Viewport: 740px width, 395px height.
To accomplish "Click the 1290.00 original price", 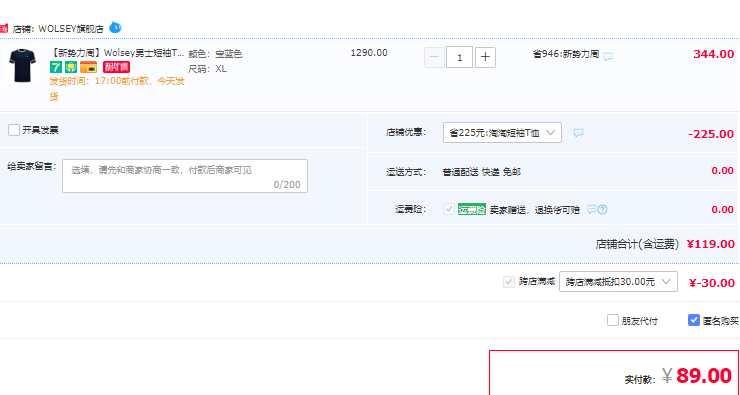I will (x=369, y=53).
